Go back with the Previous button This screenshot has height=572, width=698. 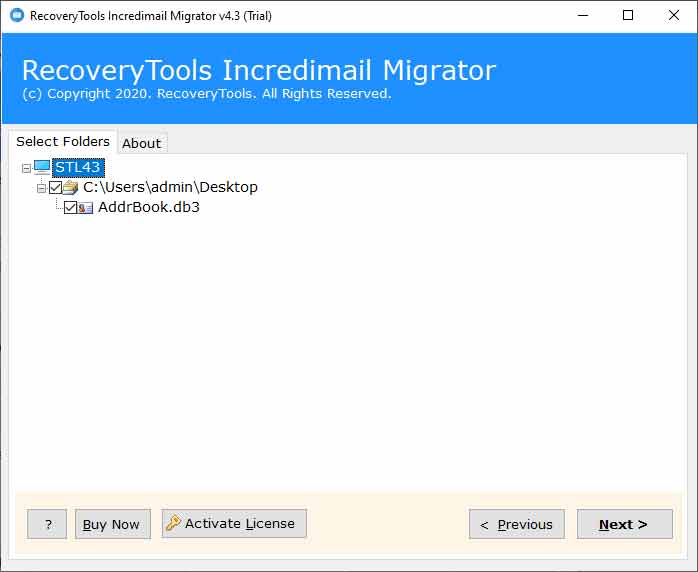516,524
